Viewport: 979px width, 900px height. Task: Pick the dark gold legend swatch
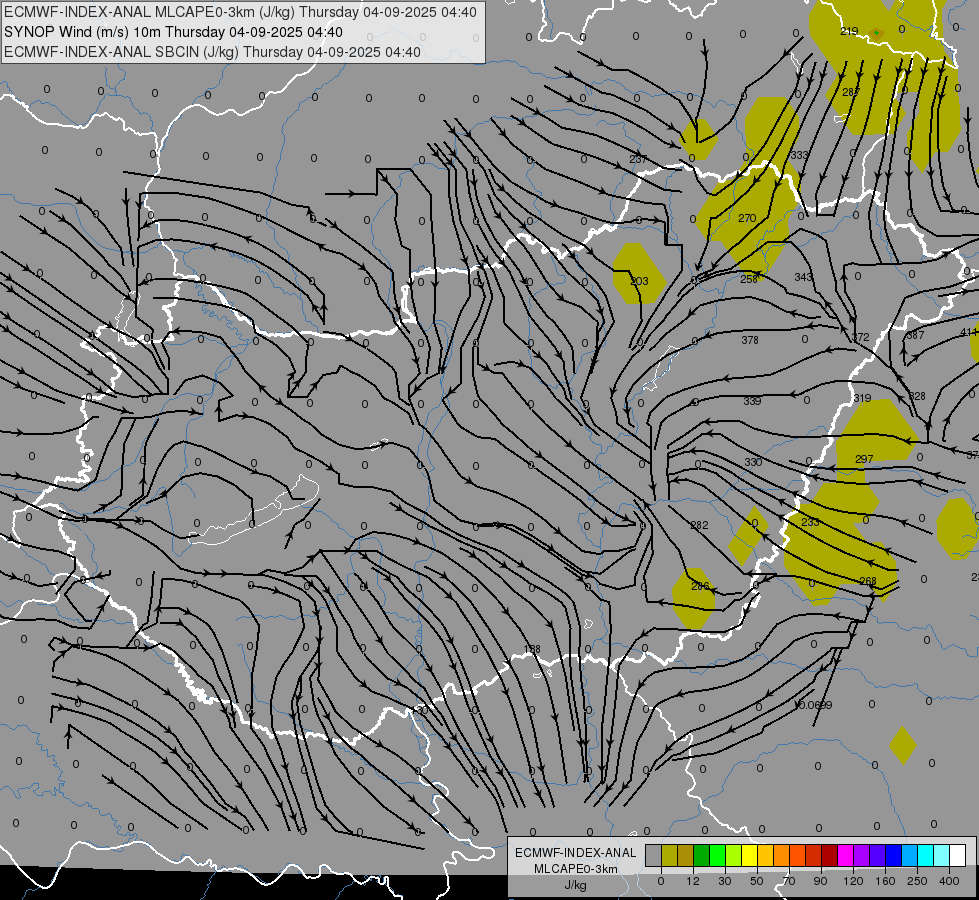686,855
